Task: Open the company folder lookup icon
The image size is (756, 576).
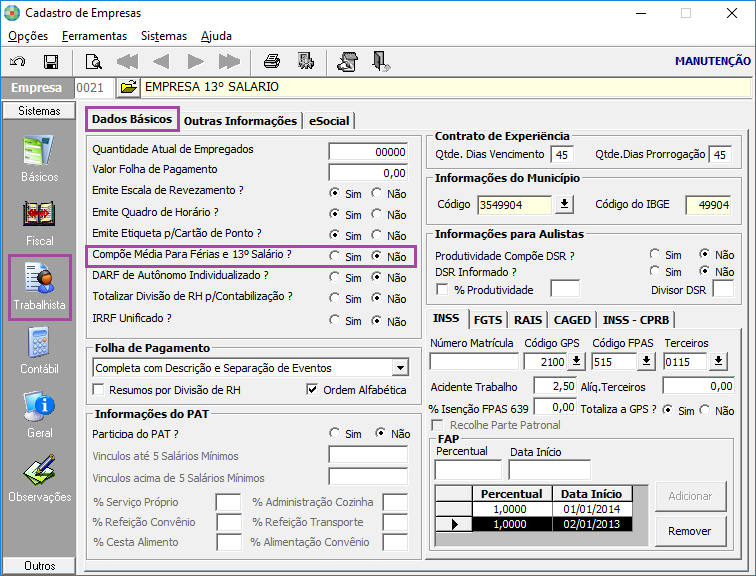Action: pyautogui.click(x=127, y=88)
